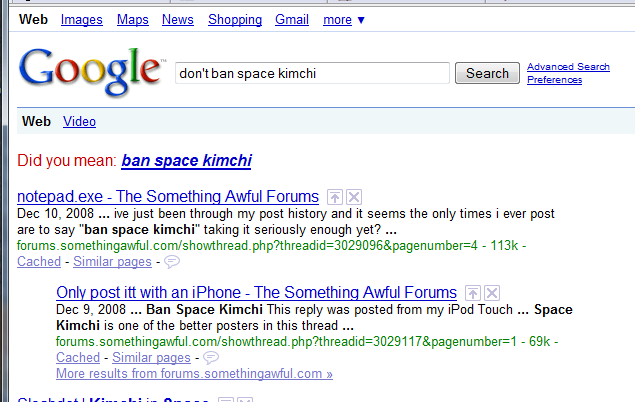Open the Preferences link
The width and height of the screenshot is (635, 402).
554,80
